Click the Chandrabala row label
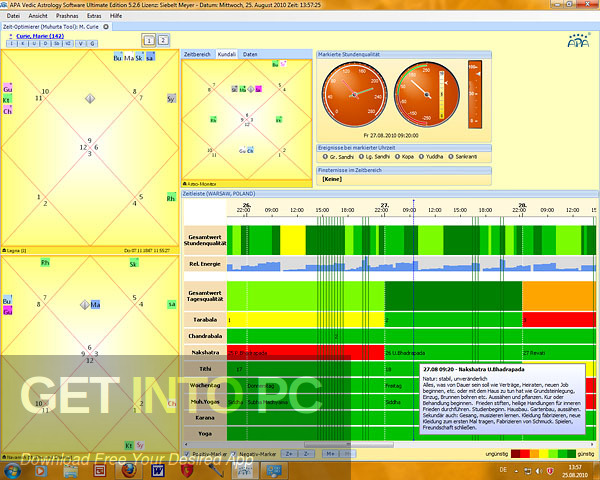Screen dimensions: 600x480 coord(205,336)
